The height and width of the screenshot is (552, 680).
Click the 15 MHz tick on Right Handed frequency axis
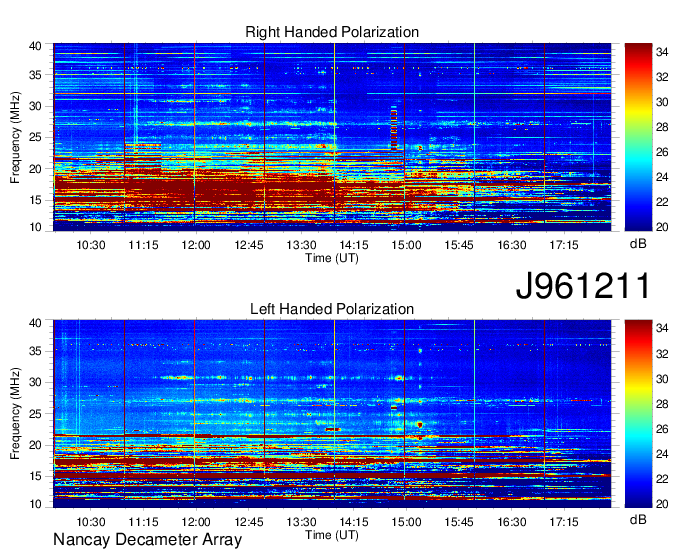tap(35, 200)
